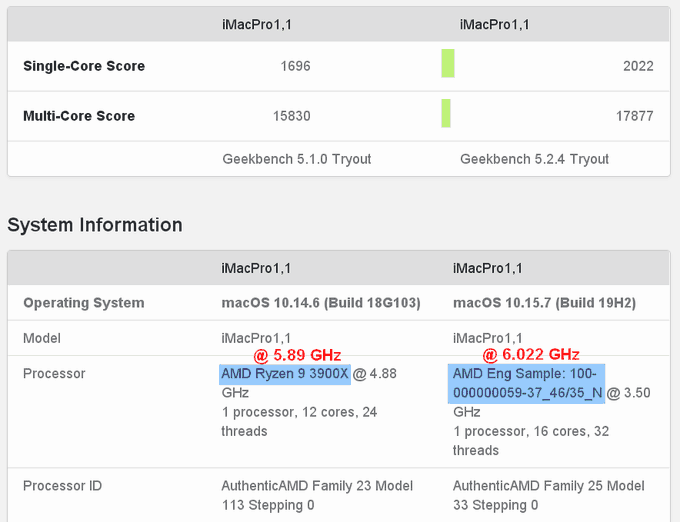
Task: Click the left Model value iMacPro1,1
Action: (256, 338)
